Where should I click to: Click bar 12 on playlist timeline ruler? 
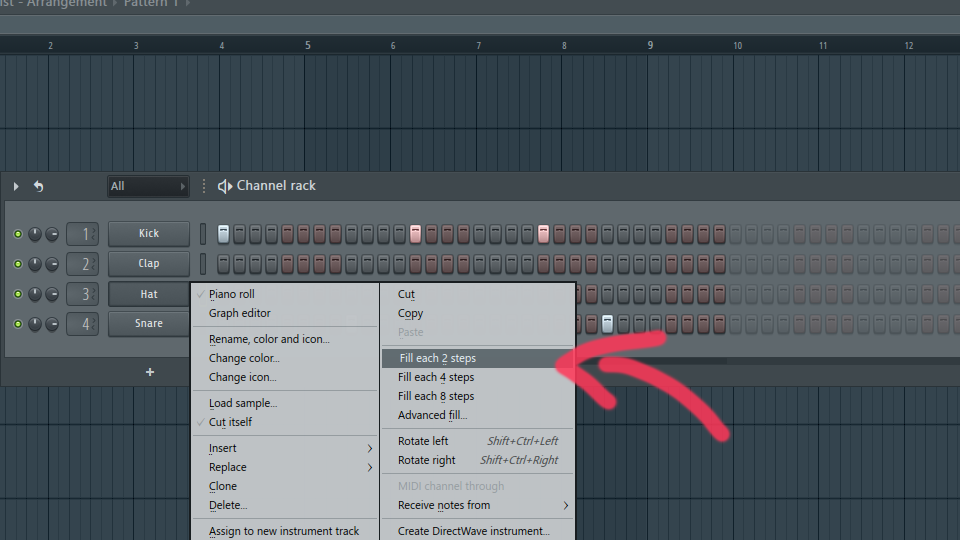coord(909,45)
